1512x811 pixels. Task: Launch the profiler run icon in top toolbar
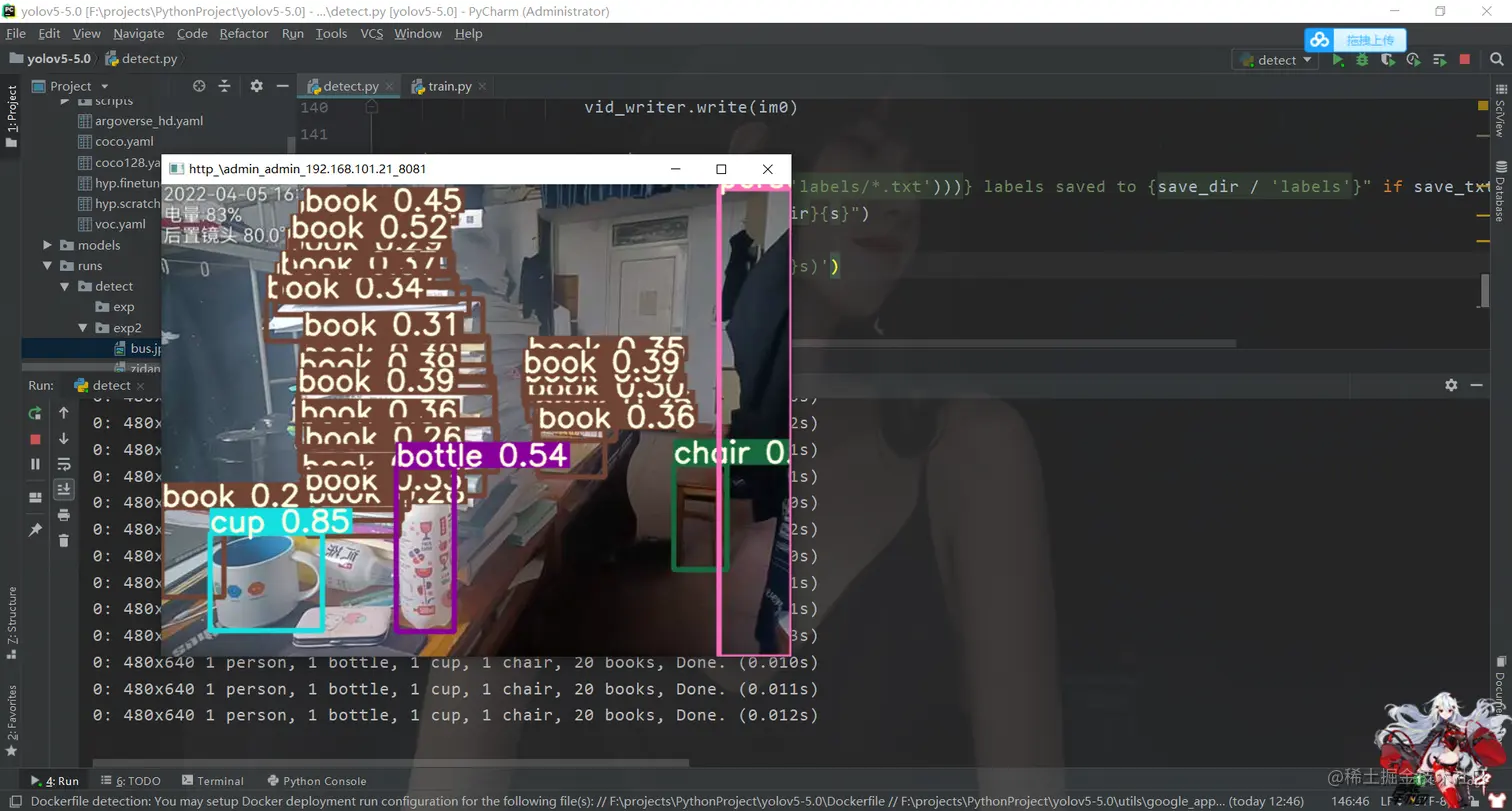point(1413,60)
